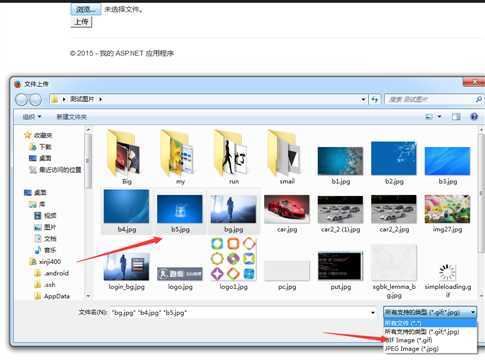Select 下载 in the favorites list
The image size is (485, 360).
pyautogui.click(x=40, y=147)
